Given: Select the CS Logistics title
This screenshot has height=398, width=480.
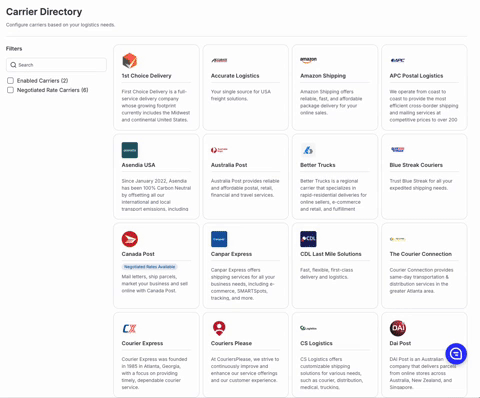Looking at the screenshot, I should [316, 343].
